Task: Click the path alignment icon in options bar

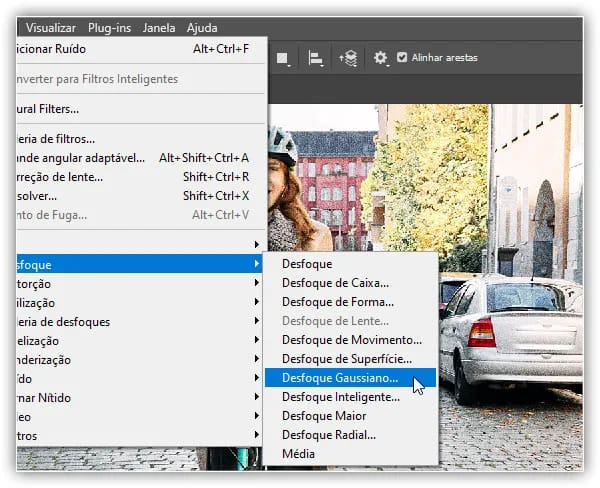Action: click(315, 58)
